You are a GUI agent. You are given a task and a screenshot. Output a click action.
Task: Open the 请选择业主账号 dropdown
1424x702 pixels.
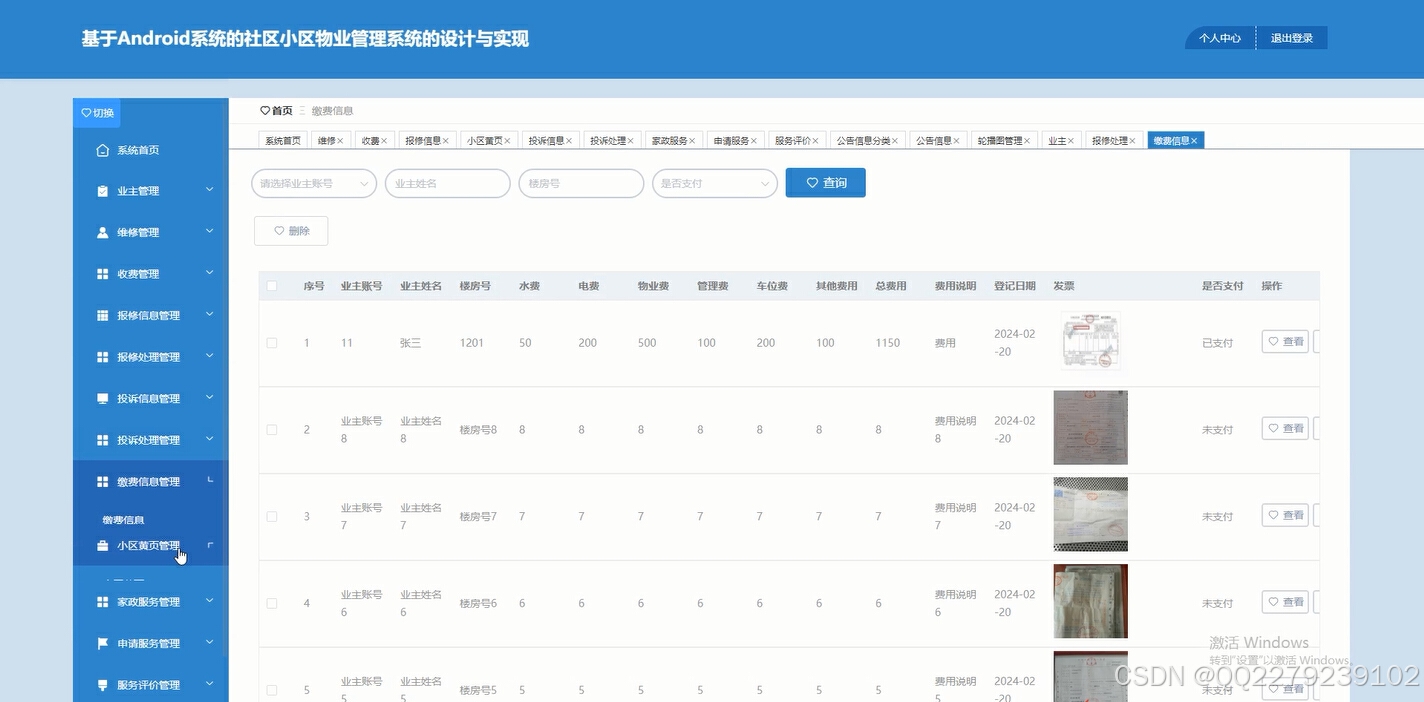[313, 183]
